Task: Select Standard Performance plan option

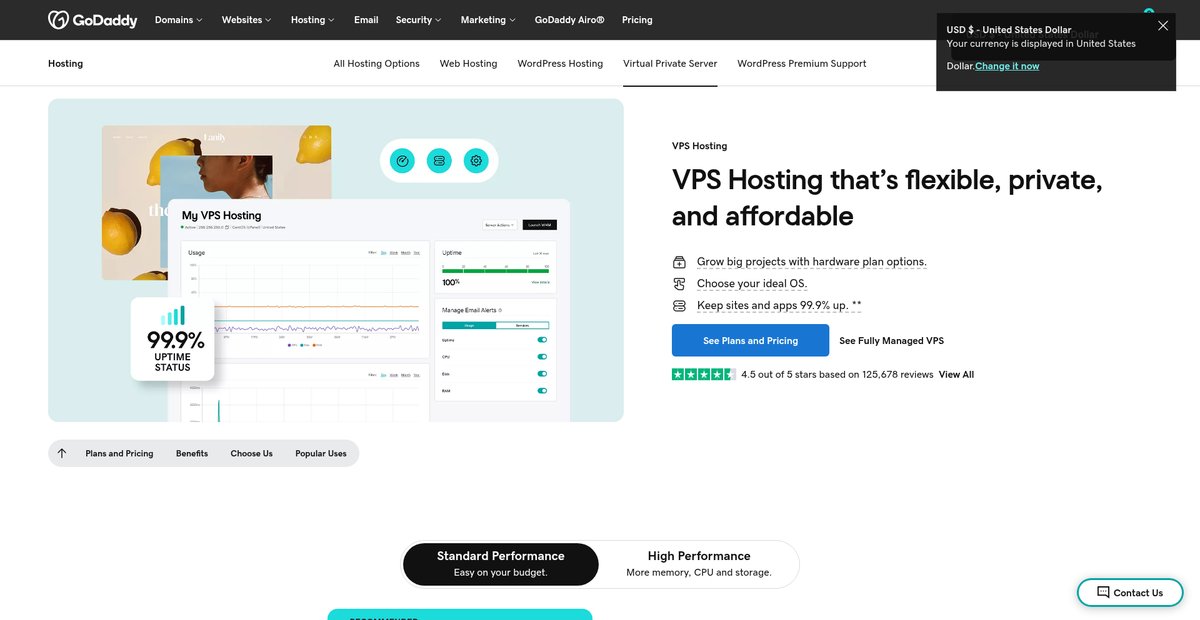Action: coord(501,564)
